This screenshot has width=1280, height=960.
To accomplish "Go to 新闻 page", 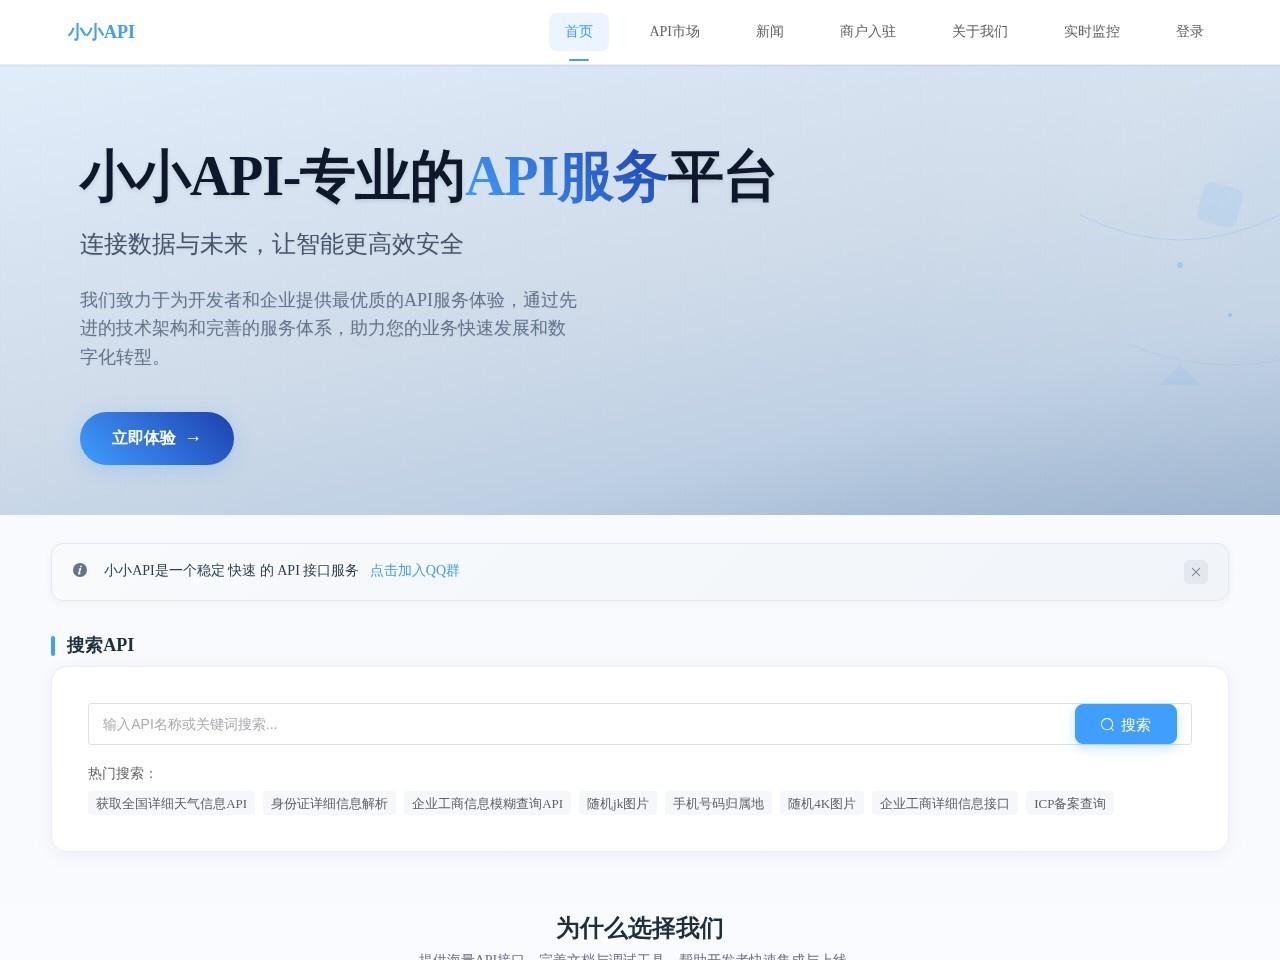I will click(x=769, y=32).
